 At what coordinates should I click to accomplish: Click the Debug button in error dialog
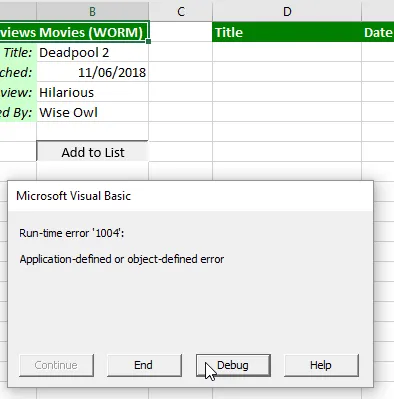(x=233, y=365)
